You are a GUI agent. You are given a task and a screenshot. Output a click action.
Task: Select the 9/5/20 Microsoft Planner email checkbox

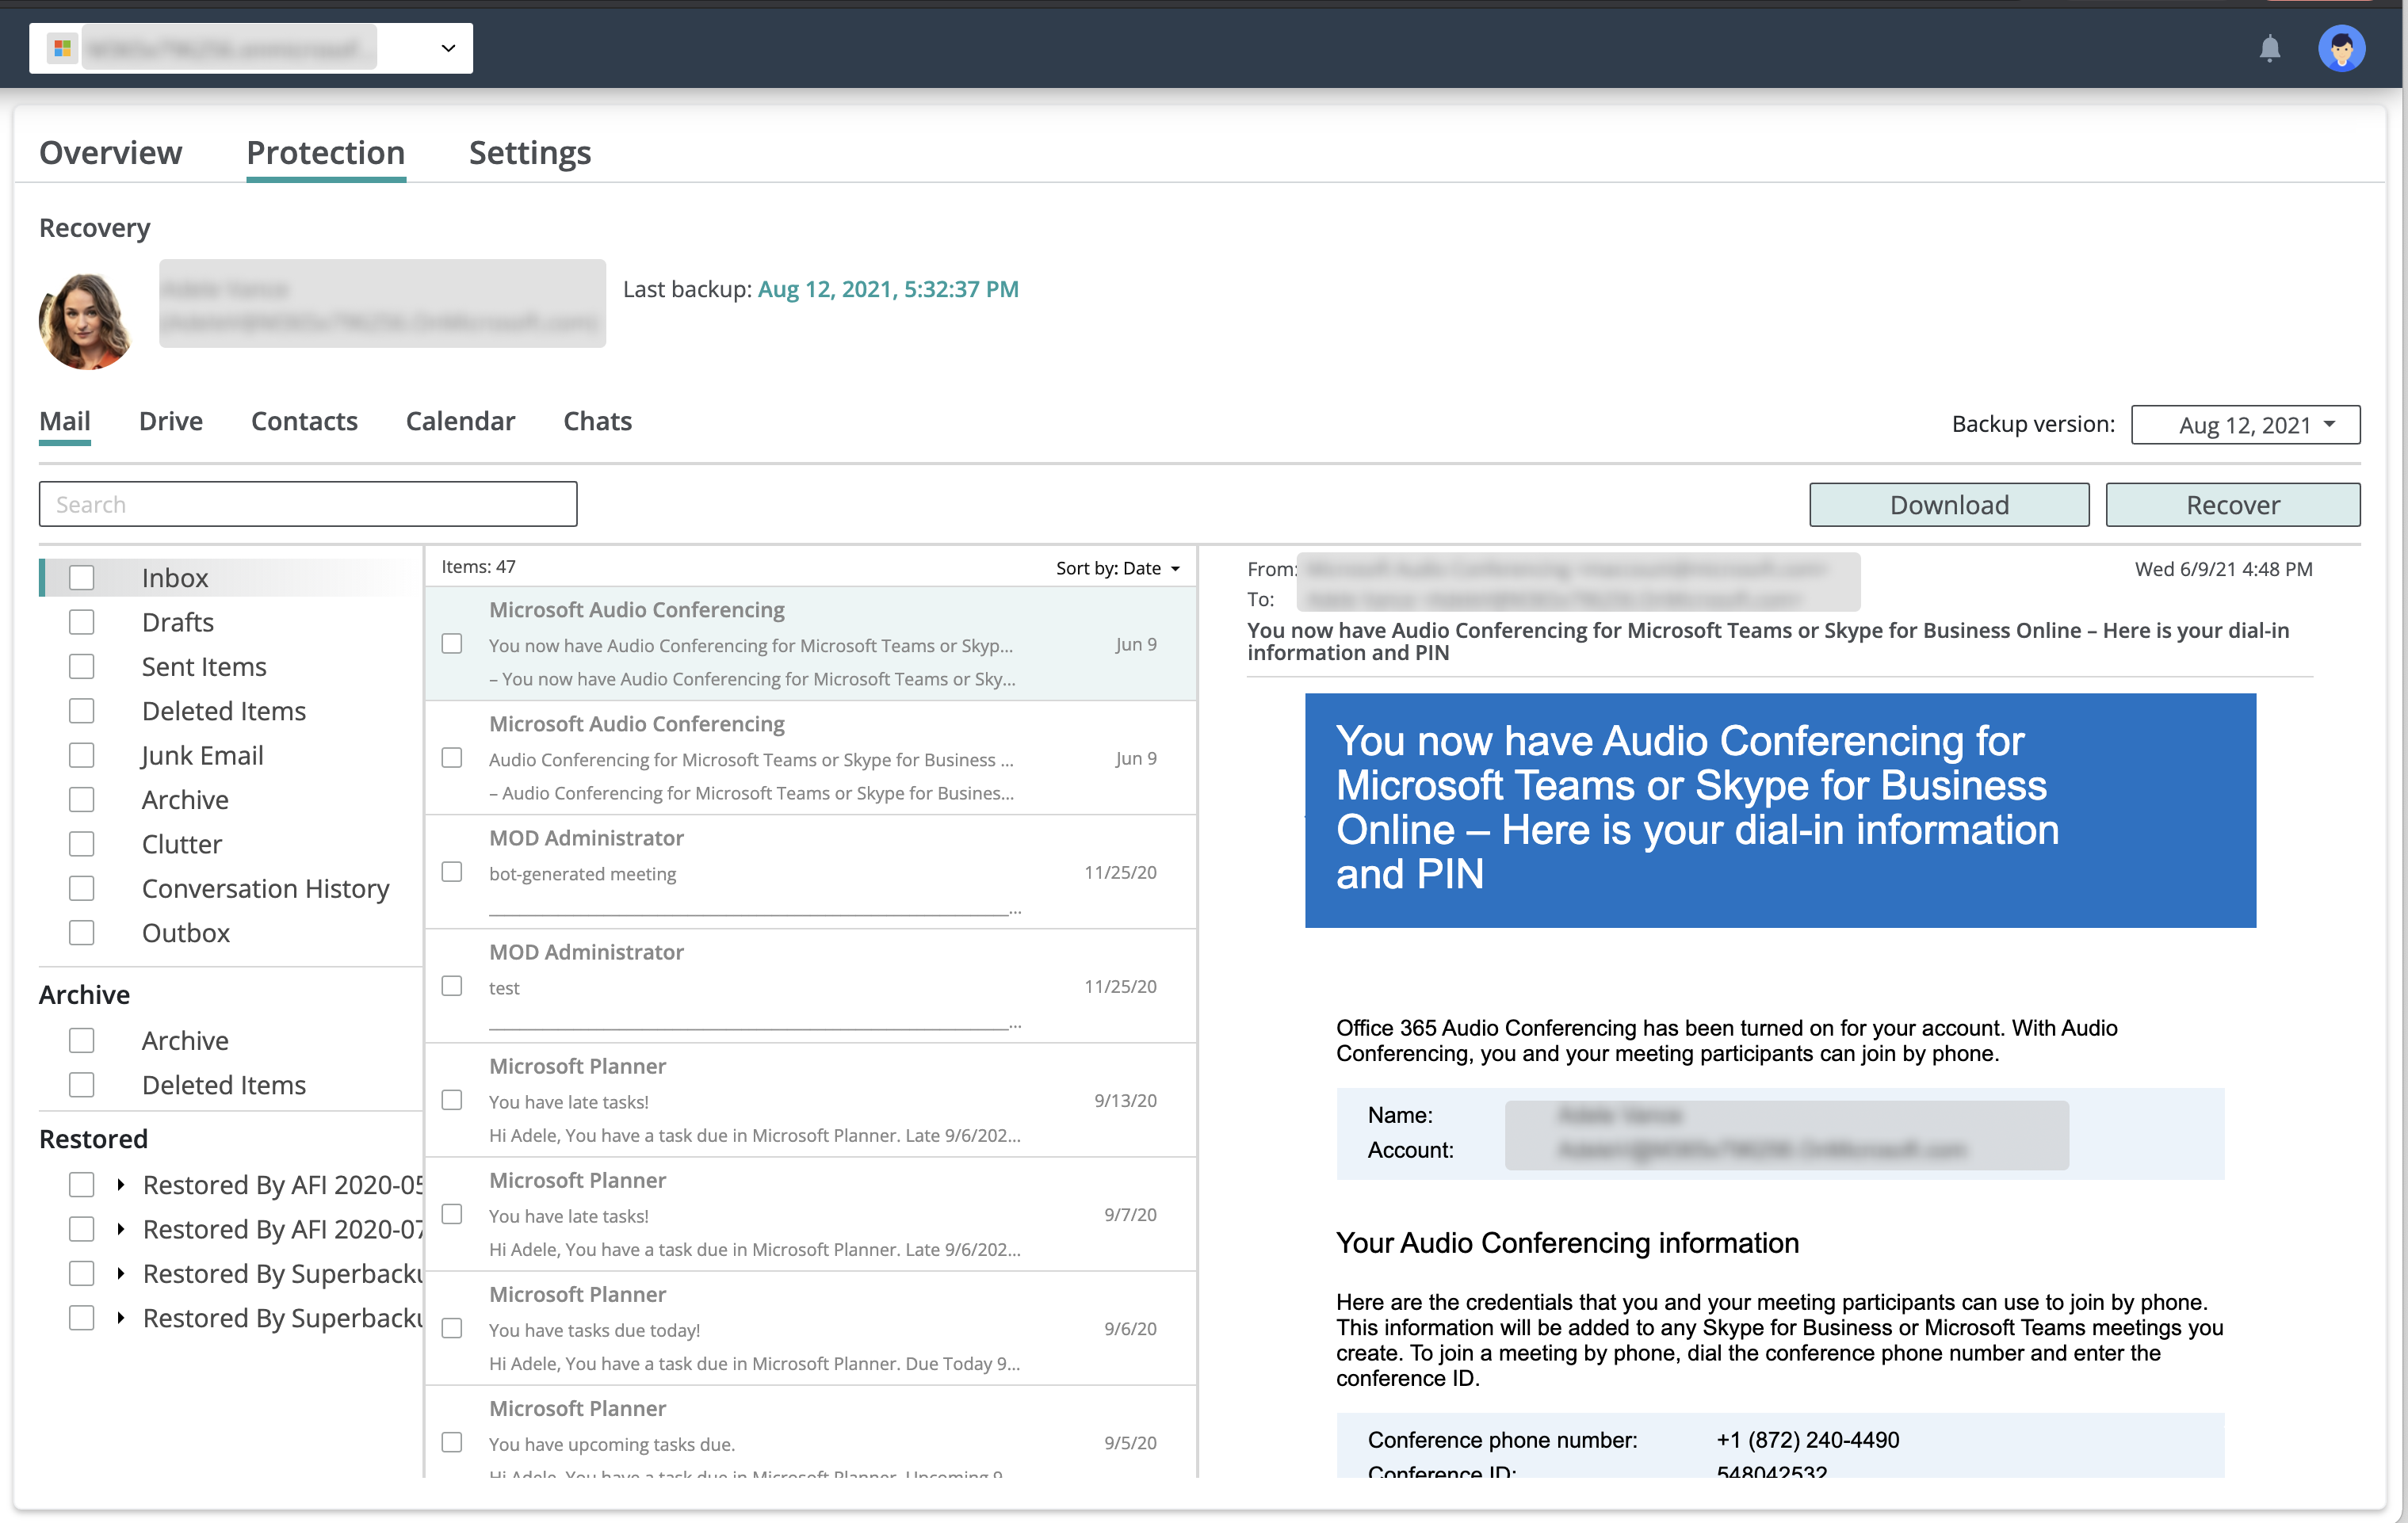[452, 1442]
